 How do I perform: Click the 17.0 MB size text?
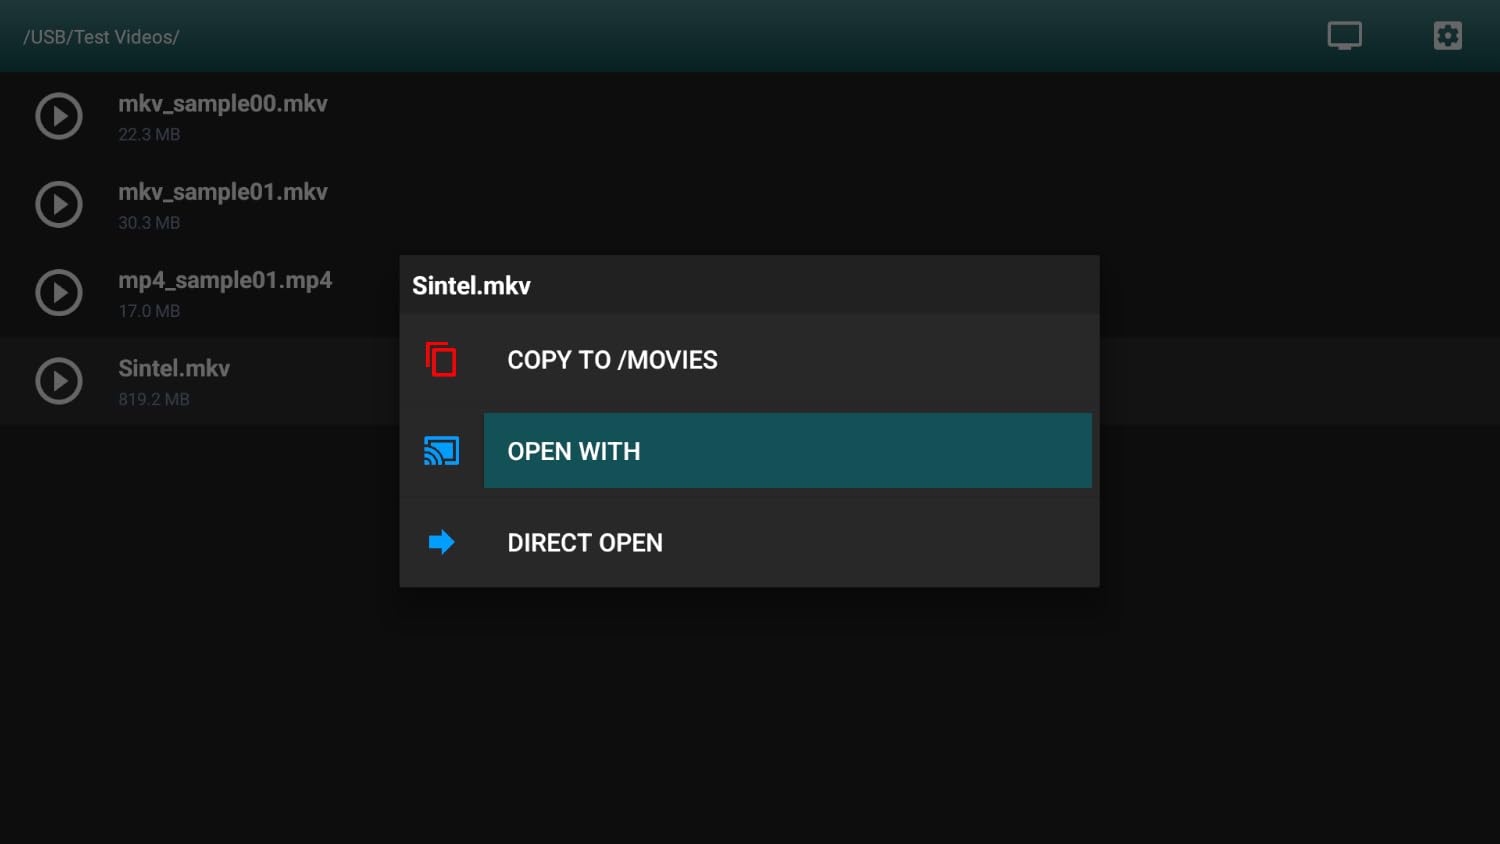point(149,311)
